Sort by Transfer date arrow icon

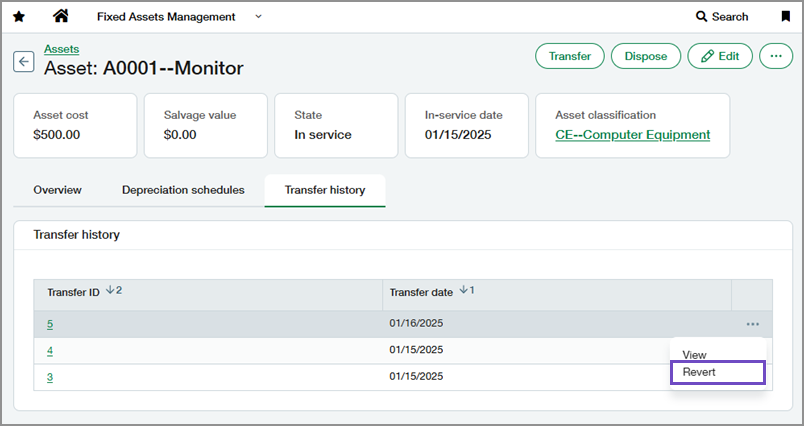(x=463, y=292)
